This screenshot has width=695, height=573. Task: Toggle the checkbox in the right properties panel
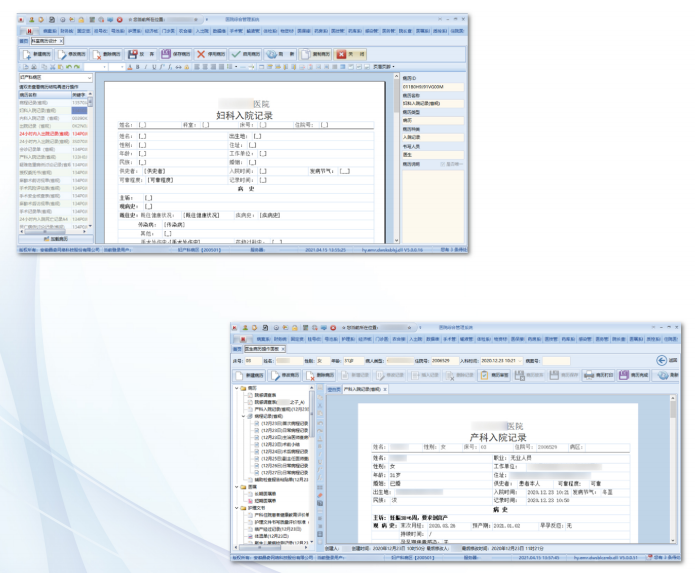442,164
